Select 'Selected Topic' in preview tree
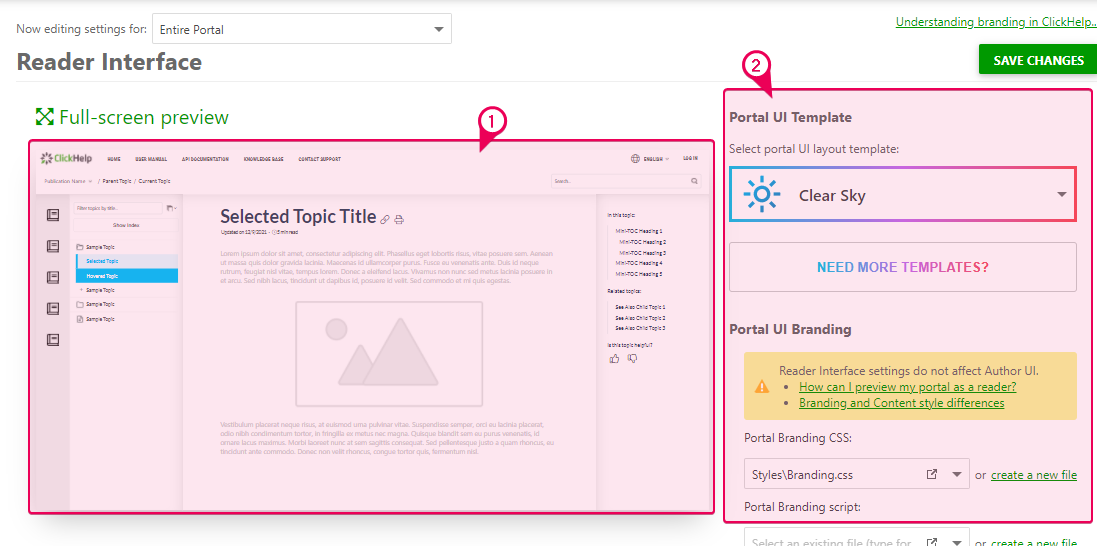 (127, 260)
